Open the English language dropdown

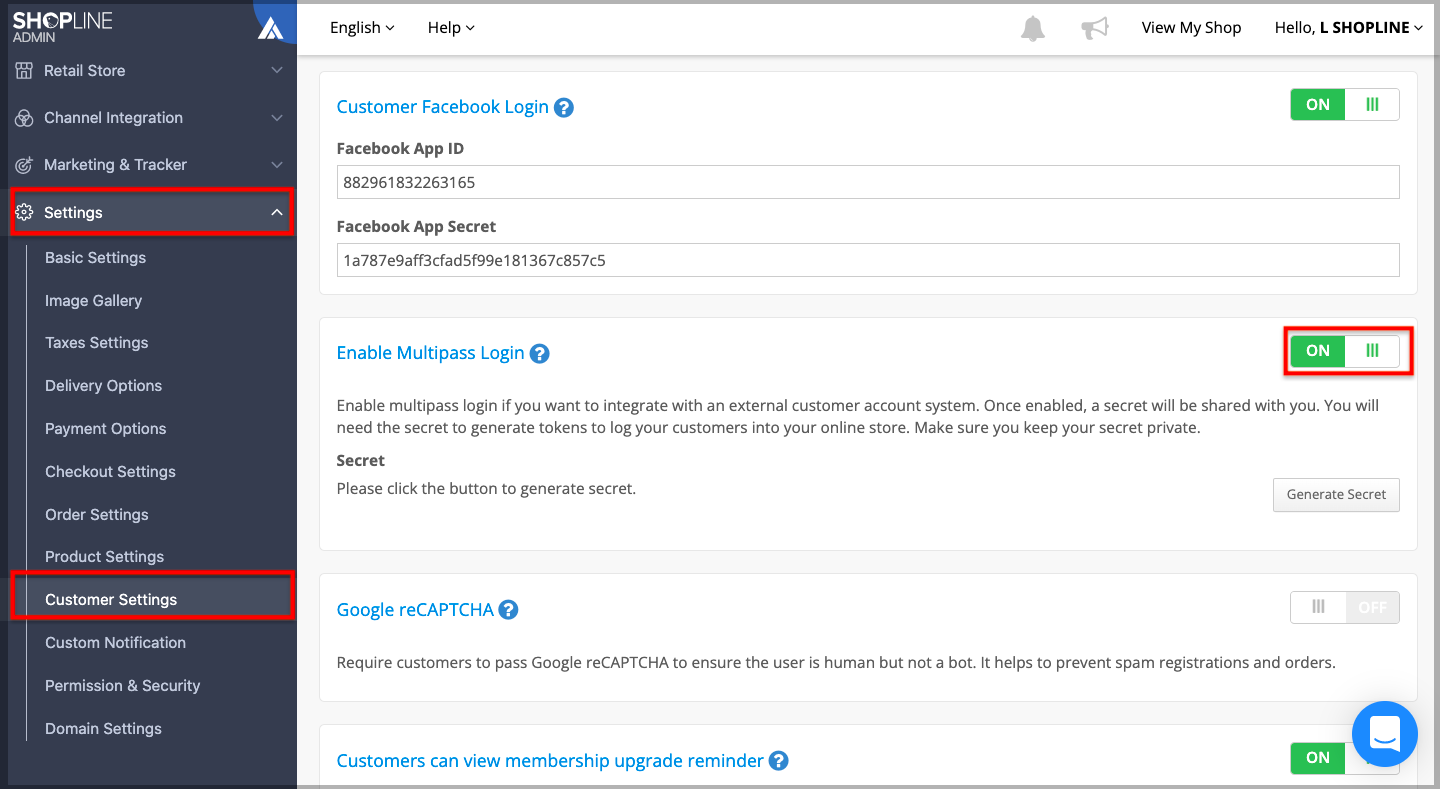pyautogui.click(x=362, y=28)
